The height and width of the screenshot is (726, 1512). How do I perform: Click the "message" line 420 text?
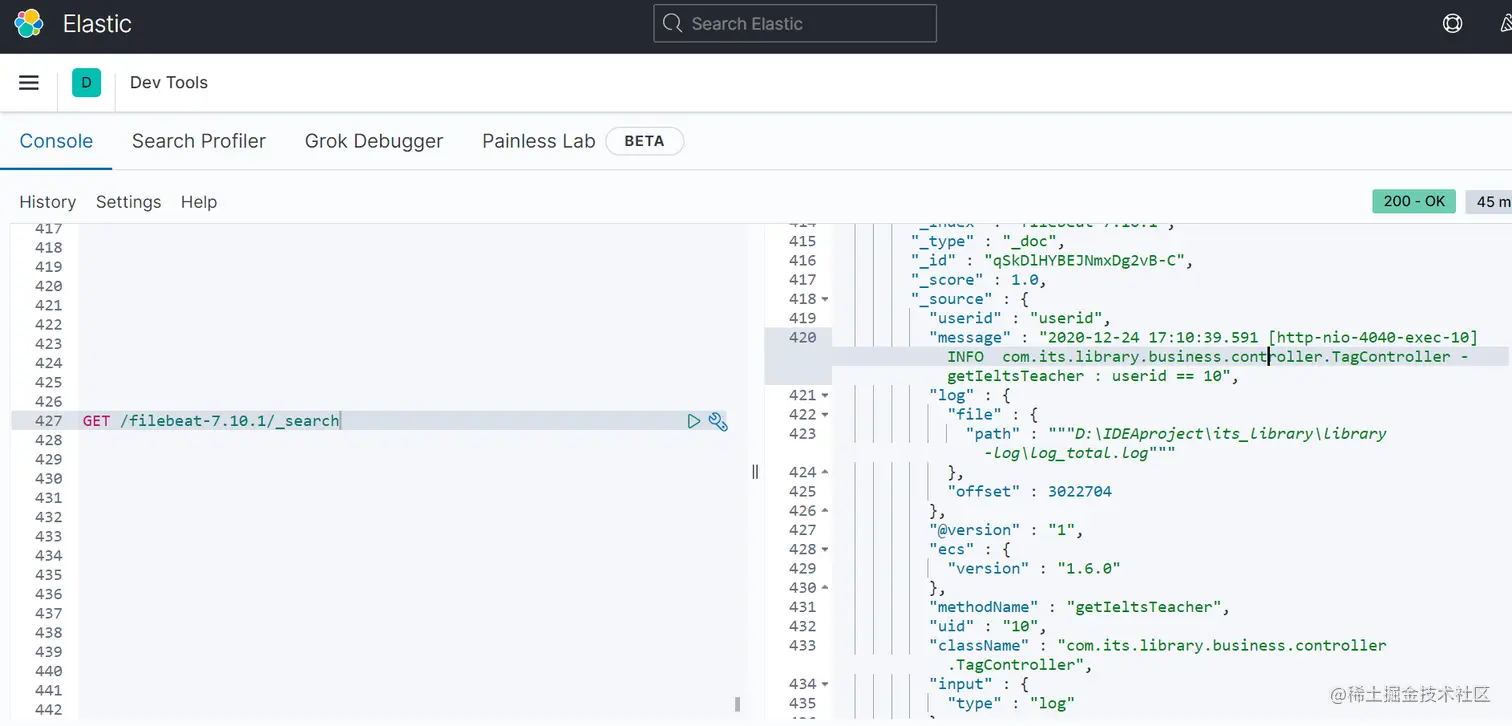tap(1203, 357)
